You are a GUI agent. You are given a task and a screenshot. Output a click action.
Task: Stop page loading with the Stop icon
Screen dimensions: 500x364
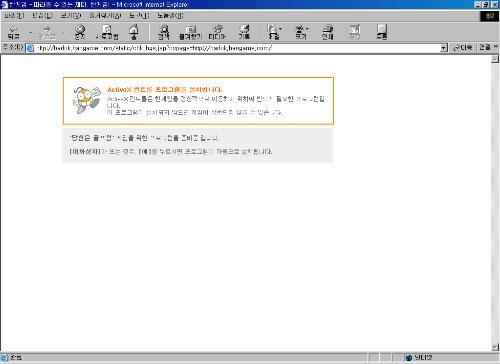click(x=80, y=32)
